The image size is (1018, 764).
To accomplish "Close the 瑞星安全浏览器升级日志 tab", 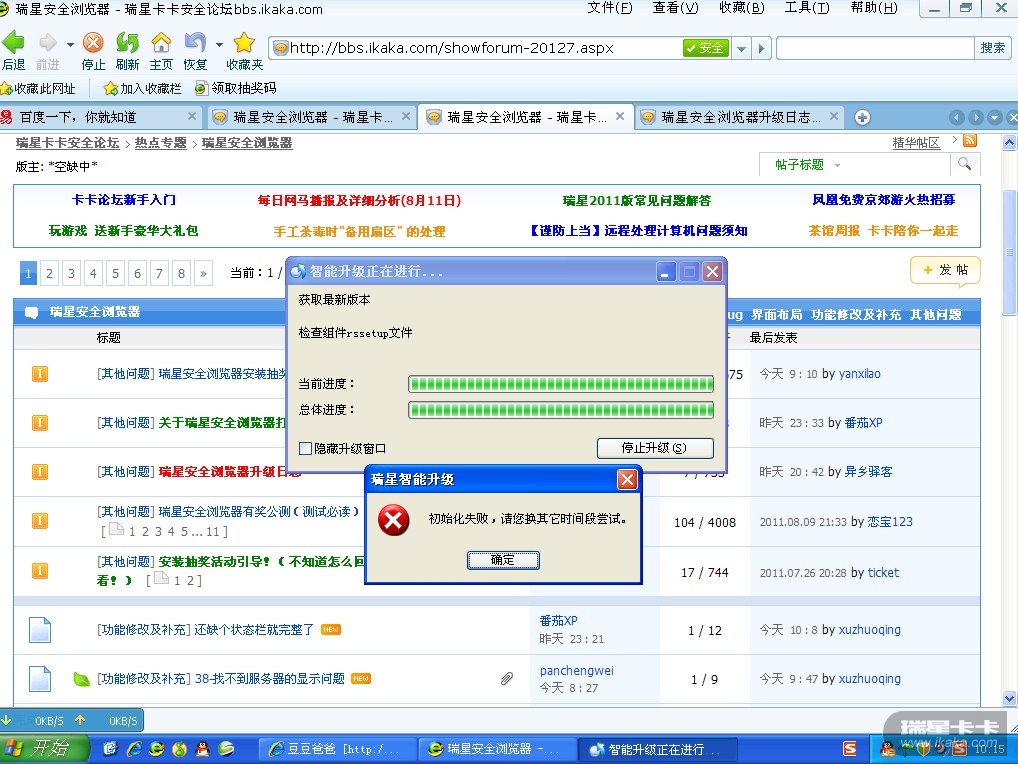I will tap(834, 116).
